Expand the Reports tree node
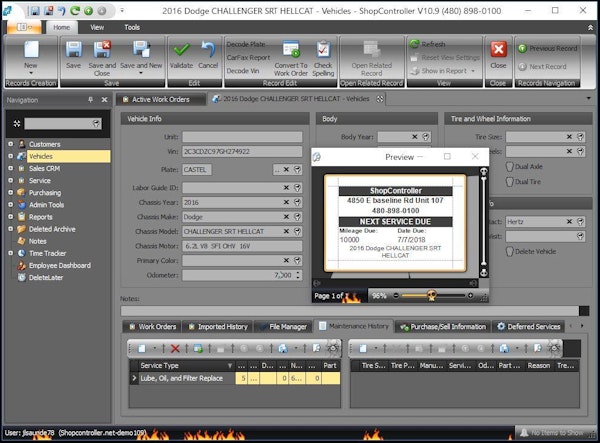600x443 pixels. (x=11, y=217)
